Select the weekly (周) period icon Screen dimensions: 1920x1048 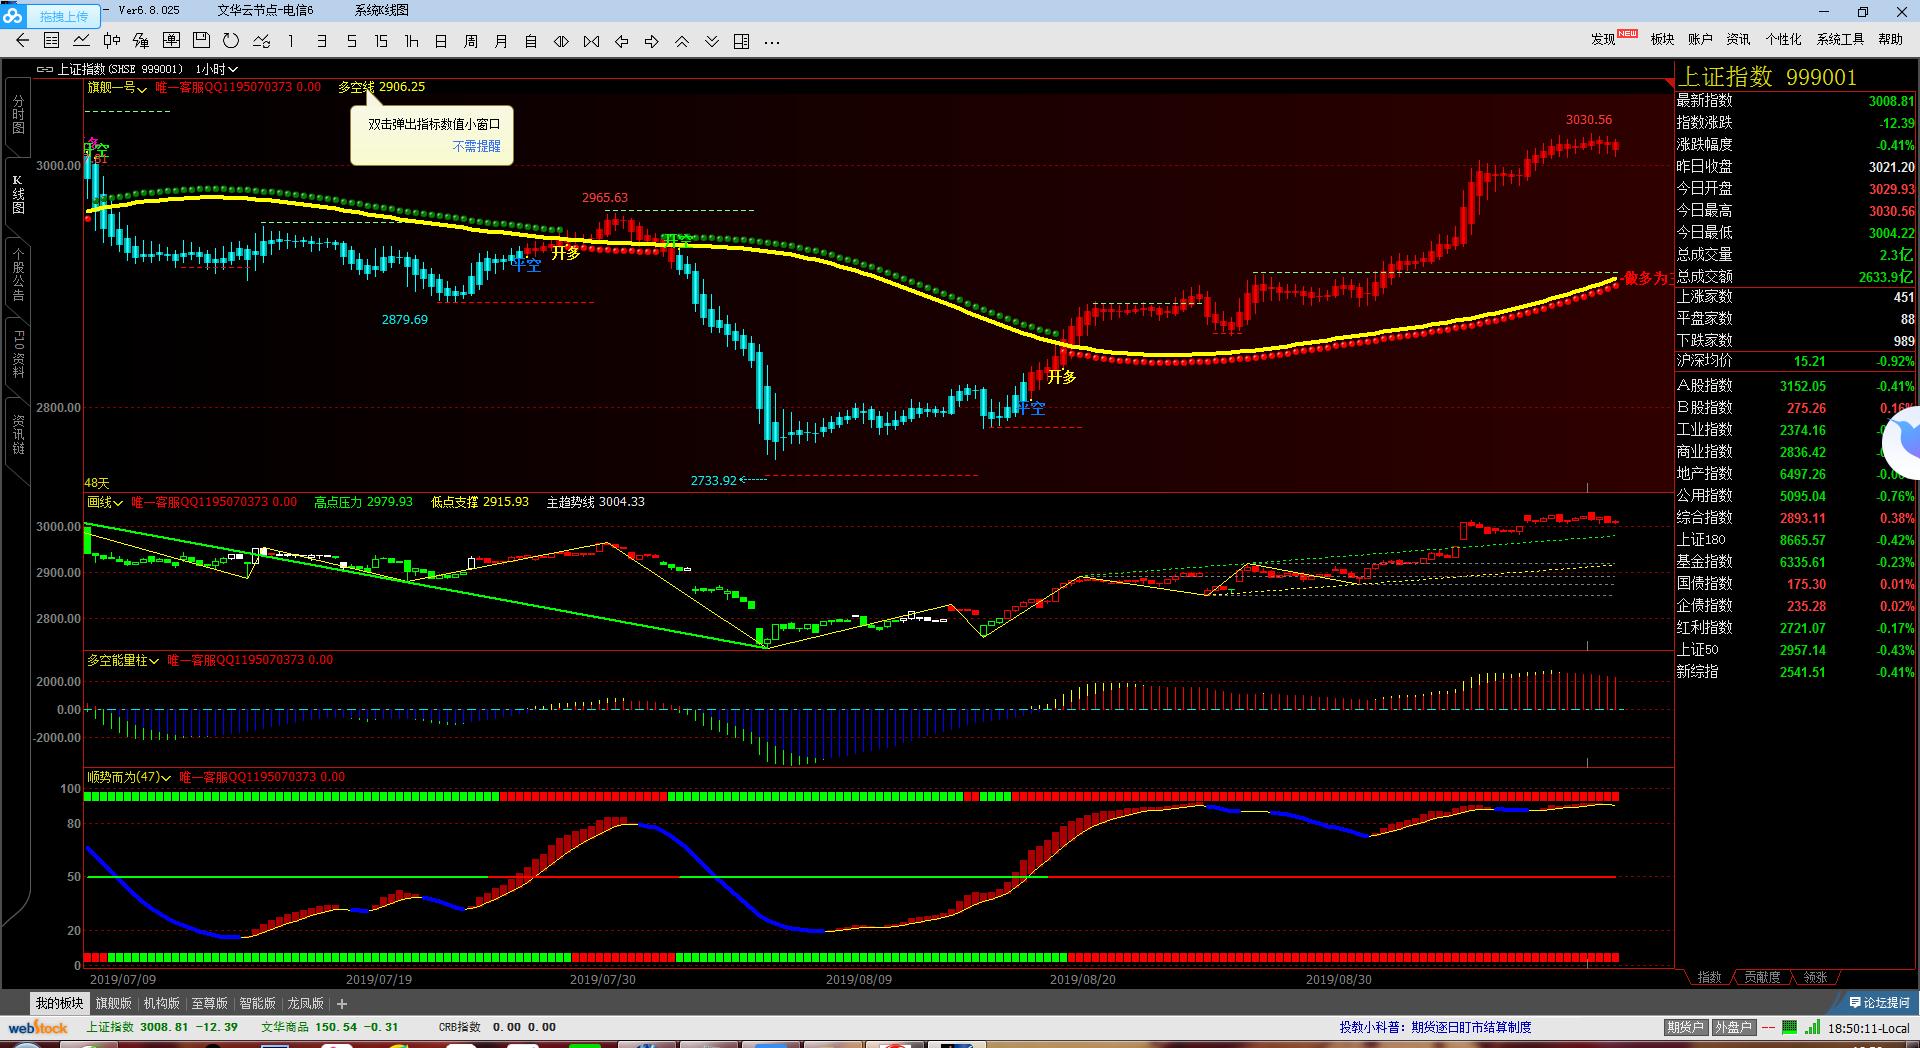(471, 41)
